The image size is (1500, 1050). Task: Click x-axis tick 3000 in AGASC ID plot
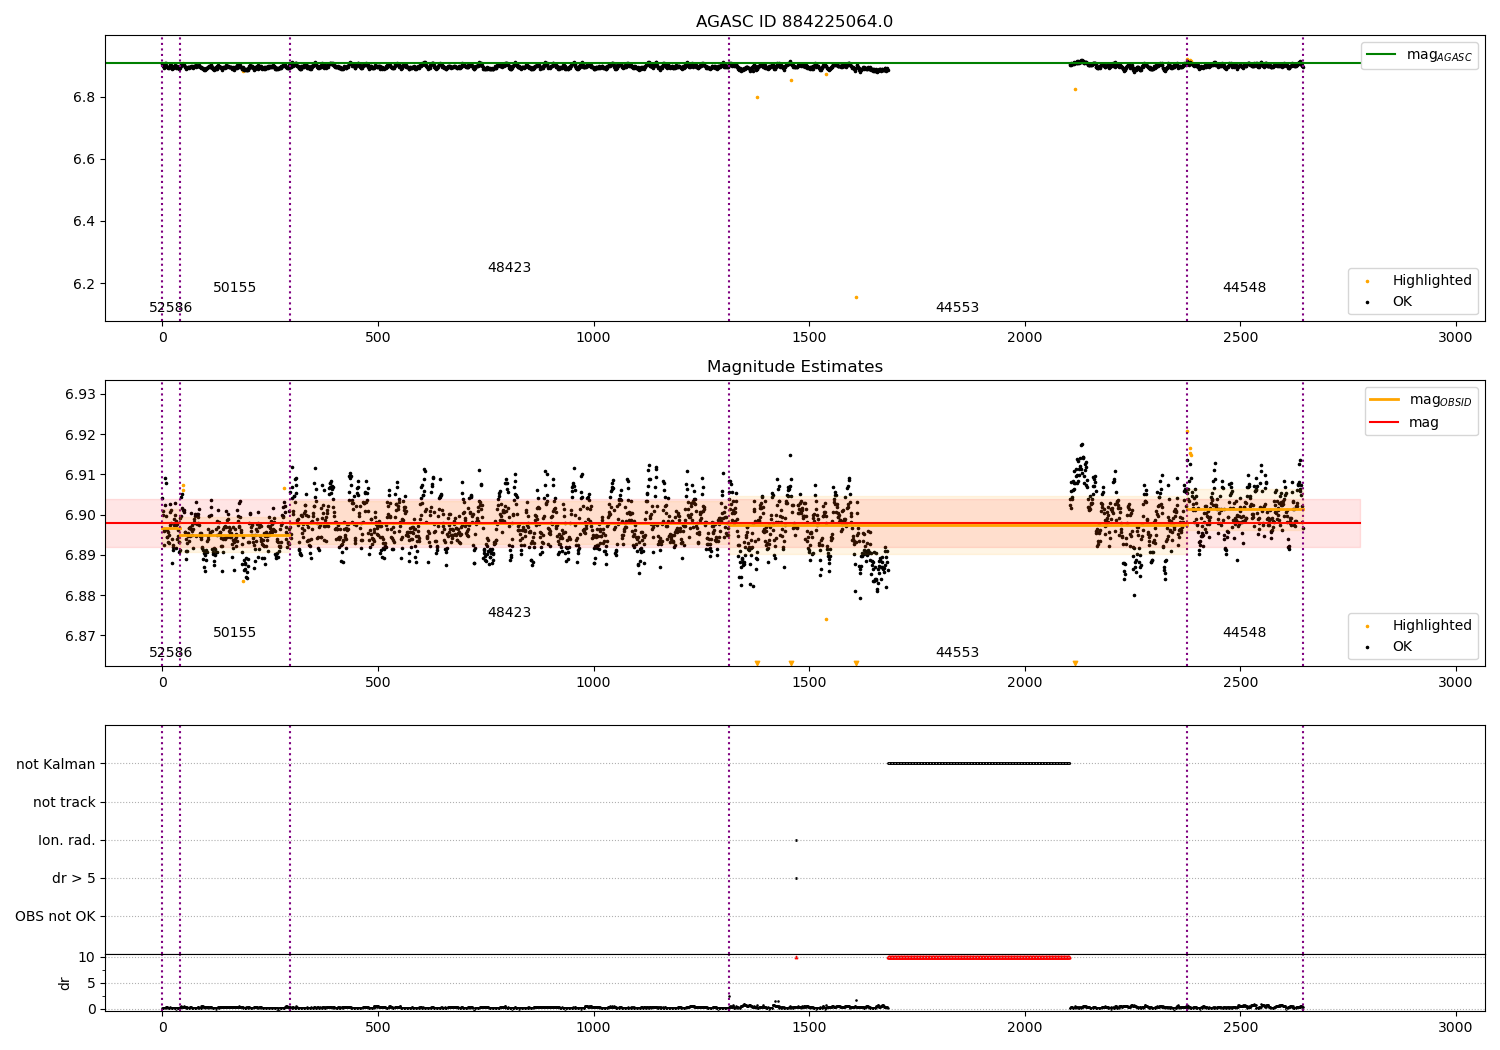(1455, 338)
